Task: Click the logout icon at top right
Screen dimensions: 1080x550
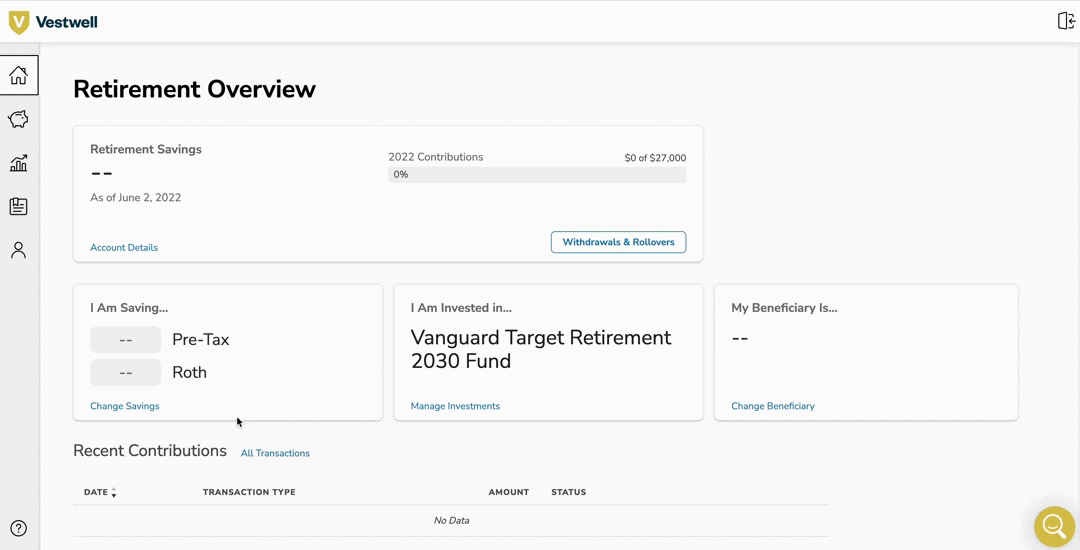Action: tap(1066, 21)
